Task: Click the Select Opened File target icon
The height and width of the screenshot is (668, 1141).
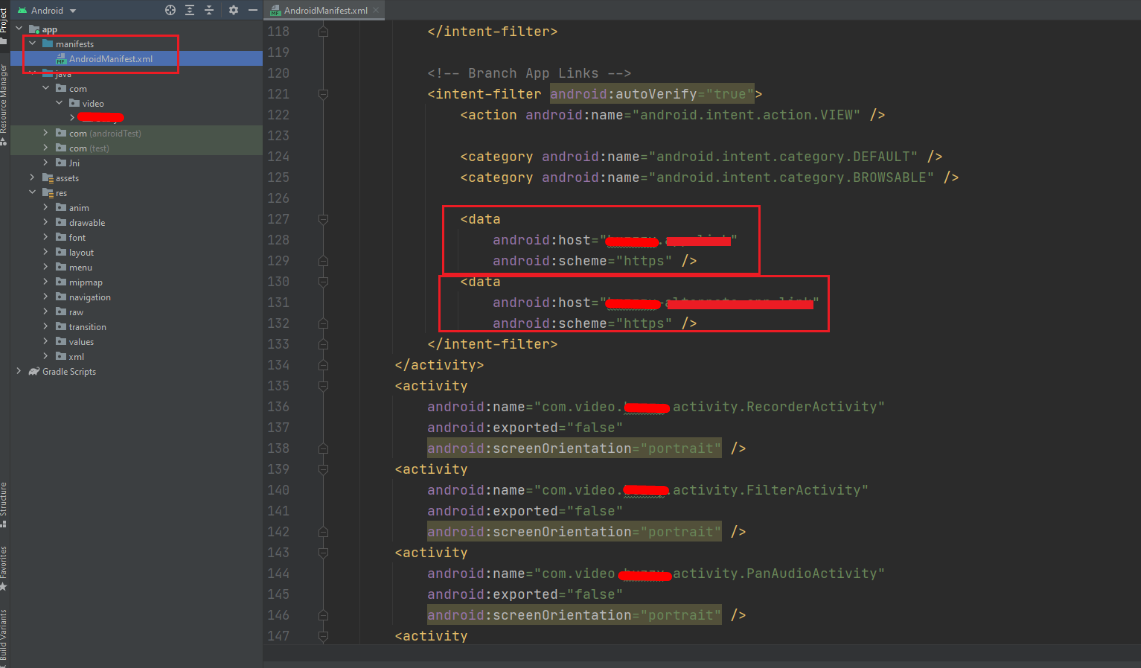Action: [170, 10]
